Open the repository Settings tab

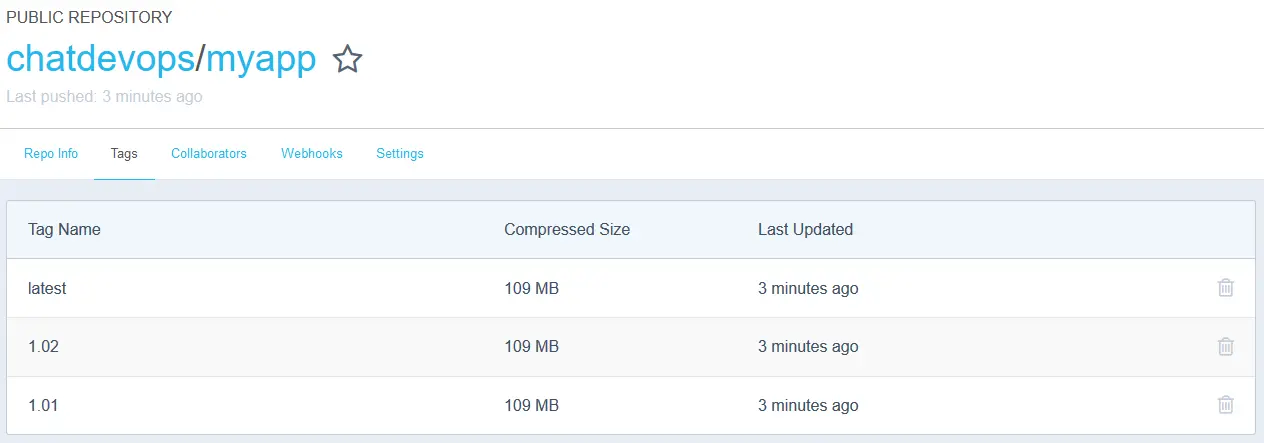click(400, 154)
